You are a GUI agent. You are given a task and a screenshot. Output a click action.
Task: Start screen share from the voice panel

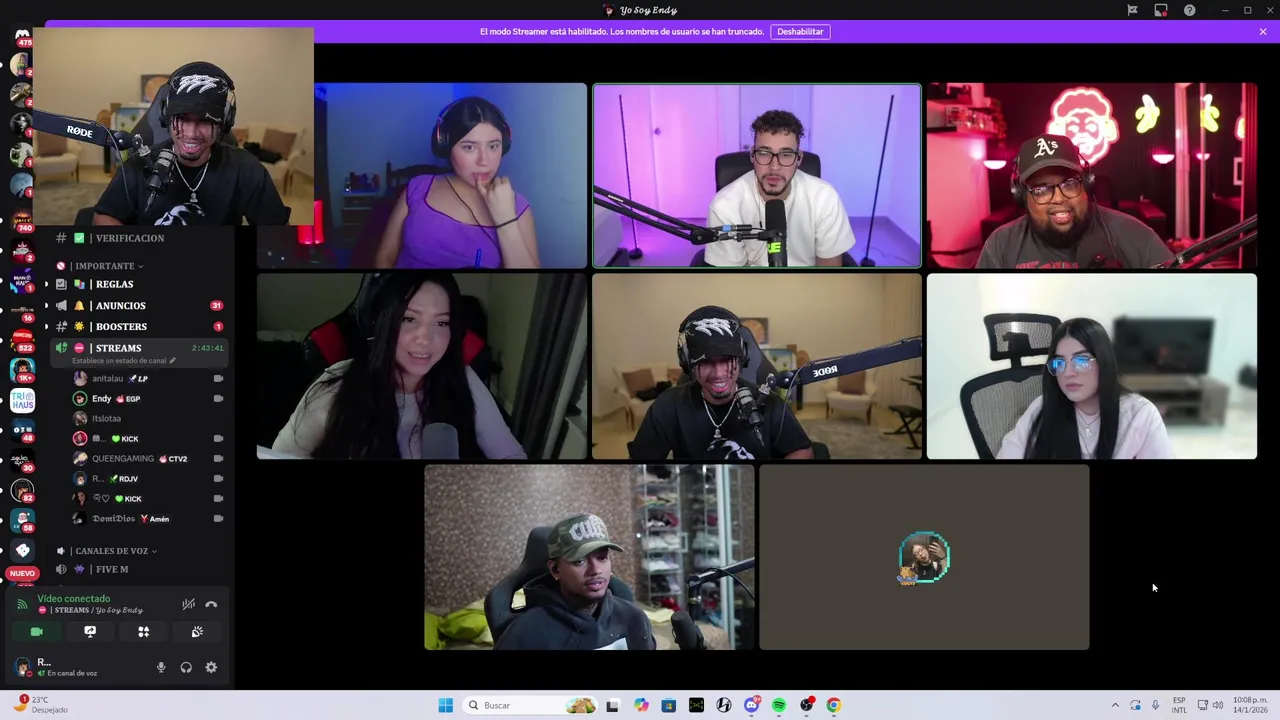90,632
